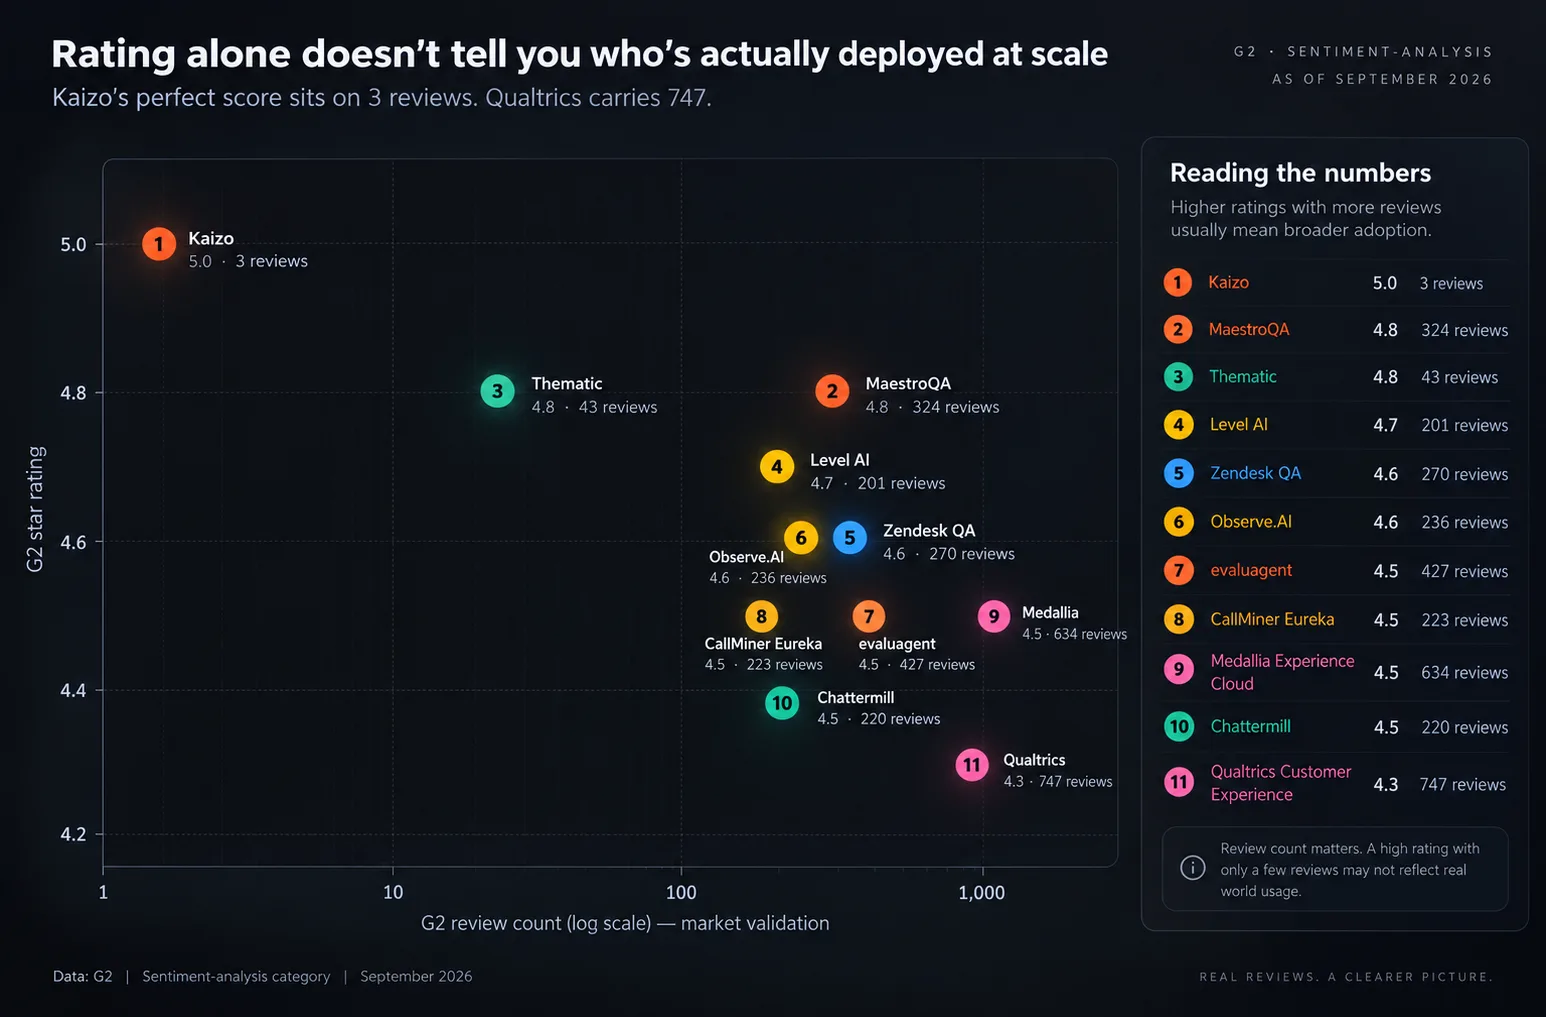Click 'Sentiment-analysis category' in the footer
1546x1017 pixels.
[x=236, y=977]
